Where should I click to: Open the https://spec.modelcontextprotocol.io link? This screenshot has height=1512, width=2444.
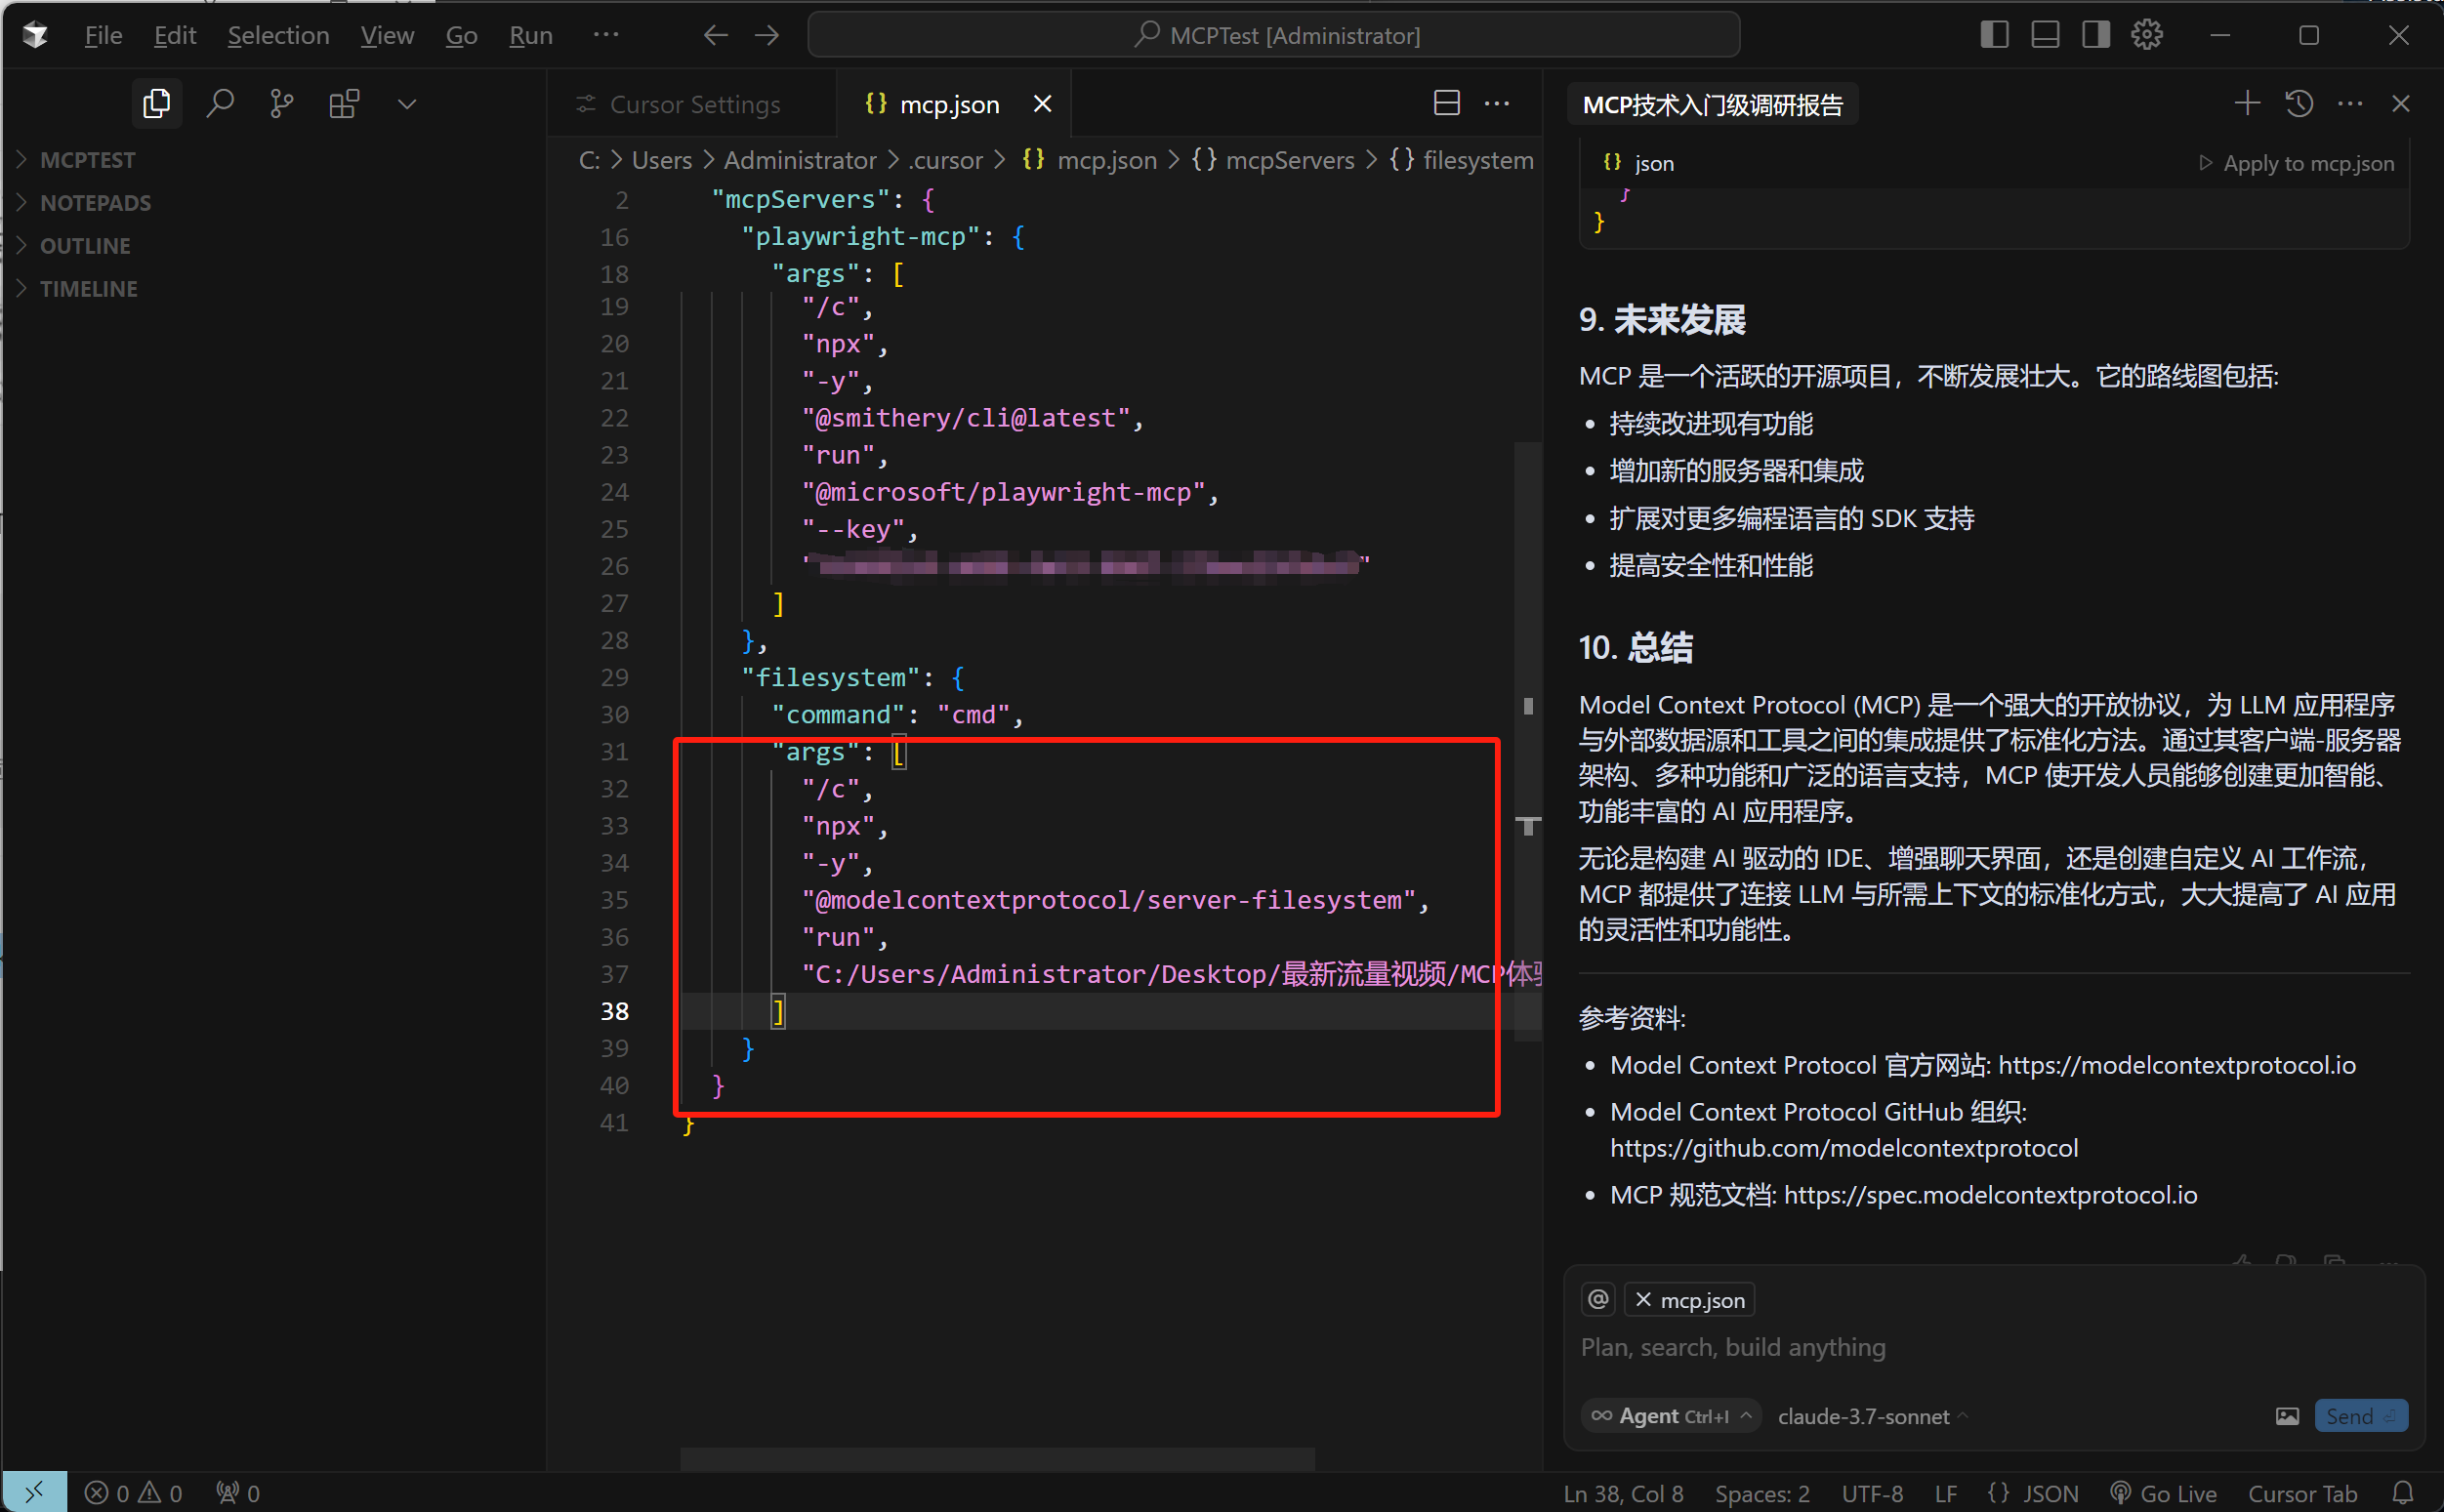coord(1990,1195)
